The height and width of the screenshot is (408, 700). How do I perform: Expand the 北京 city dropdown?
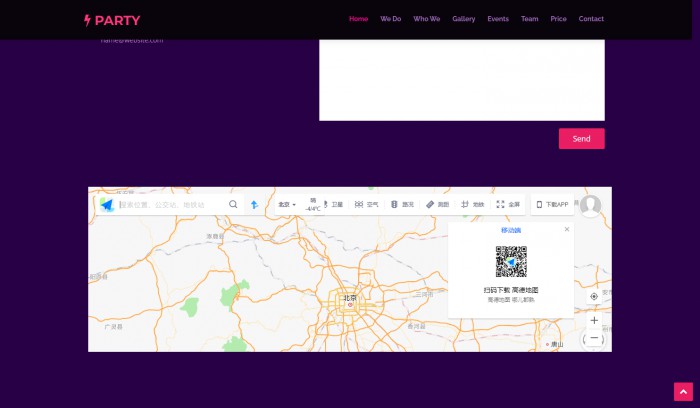tap(287, 204)
